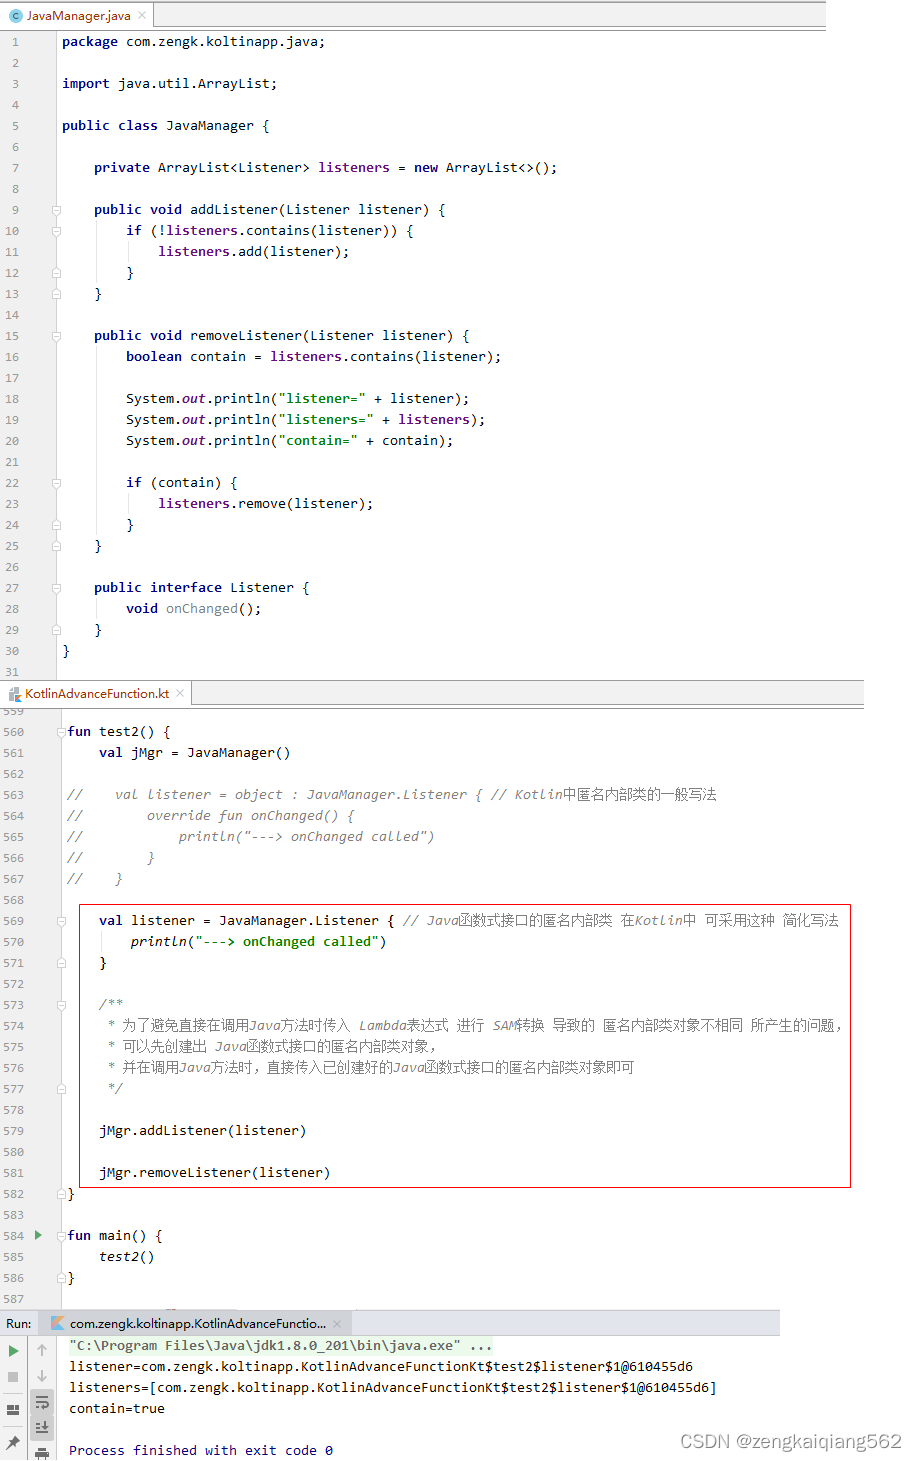Click the 'package com.zengk.koltinapp.java;' line
The image size is (916, 1461).
(x=194, y=42)
